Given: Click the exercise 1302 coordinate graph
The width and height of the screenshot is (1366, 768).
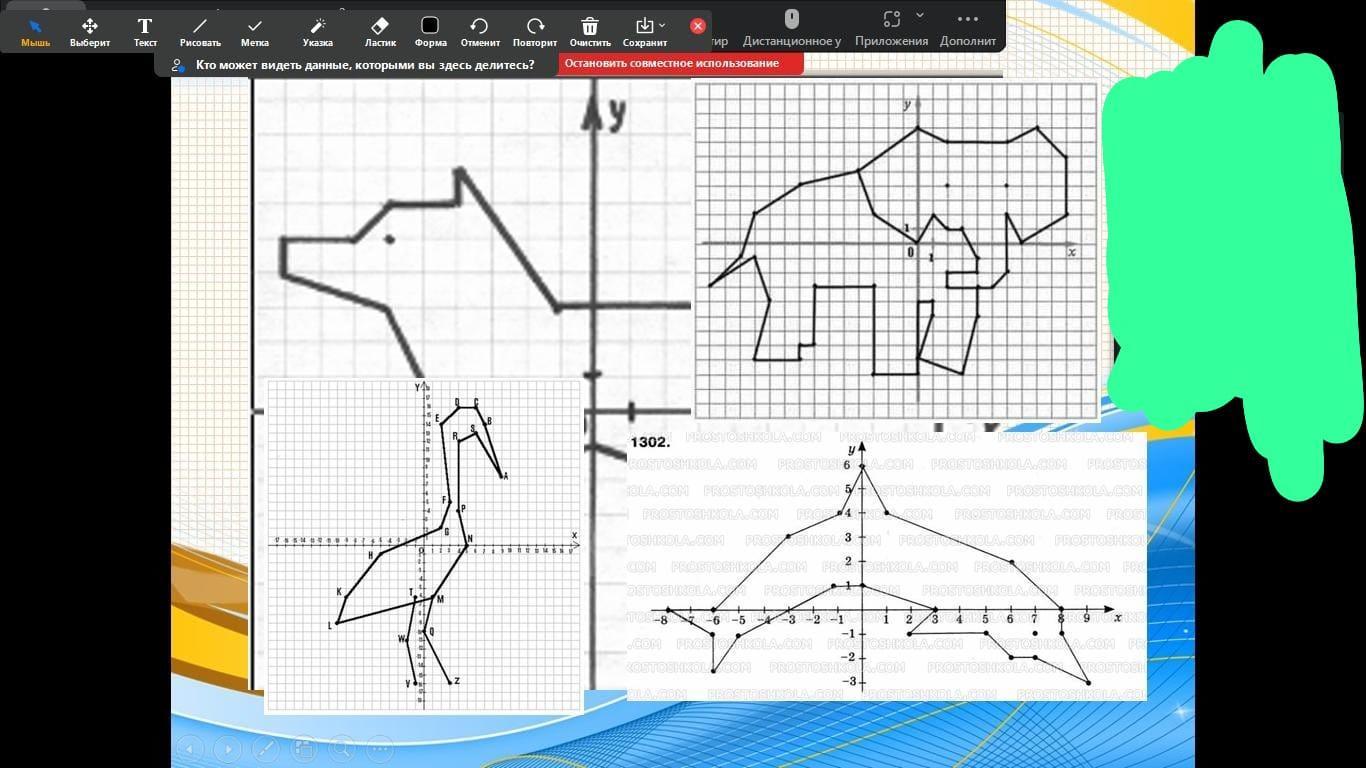Looking at the screenshot, I should (x=887, y=566).
